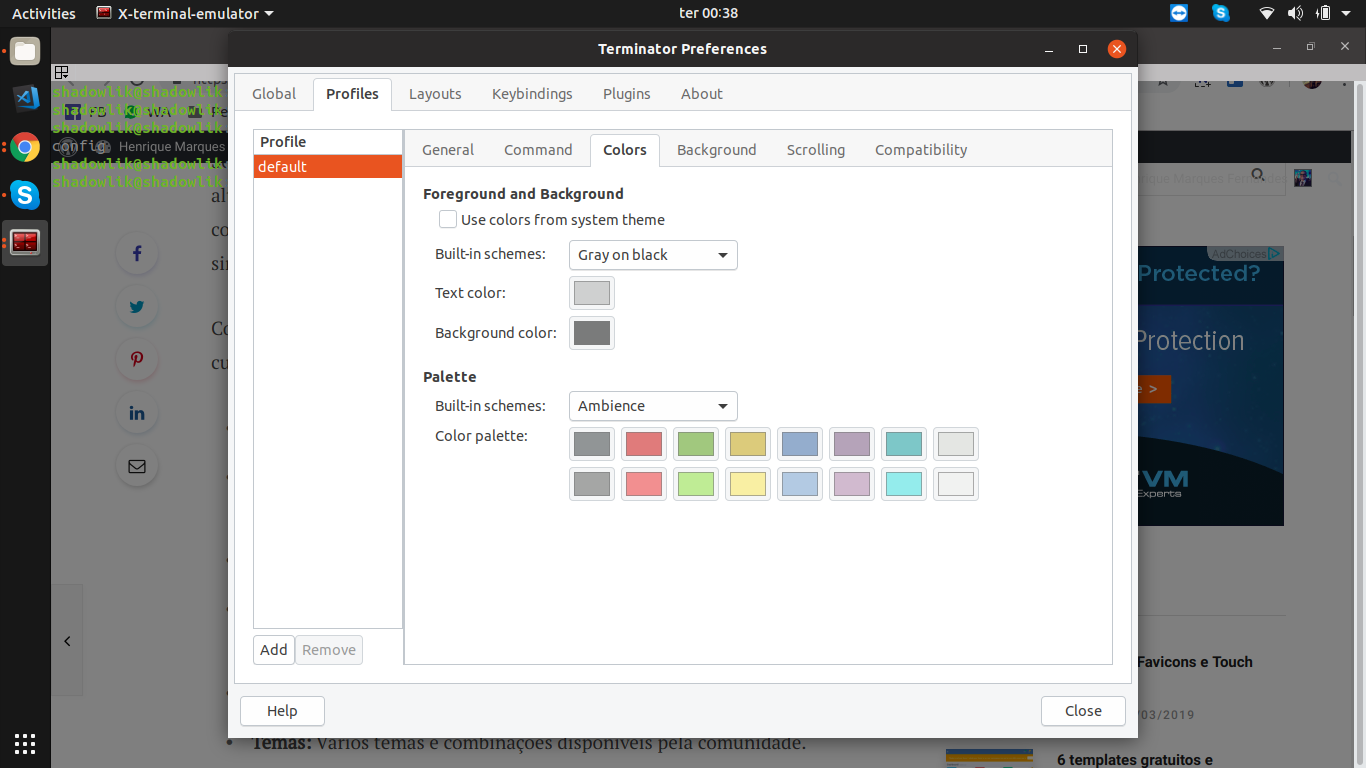The height and width of the screenshot is (768, 1366).
Task: Open Palette Built-in schemes Ambience dropdown
Action: [653, 406]
